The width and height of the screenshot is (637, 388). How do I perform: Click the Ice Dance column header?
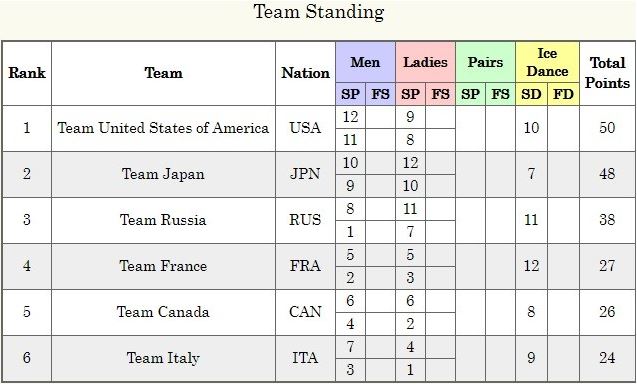coord(547,62)
